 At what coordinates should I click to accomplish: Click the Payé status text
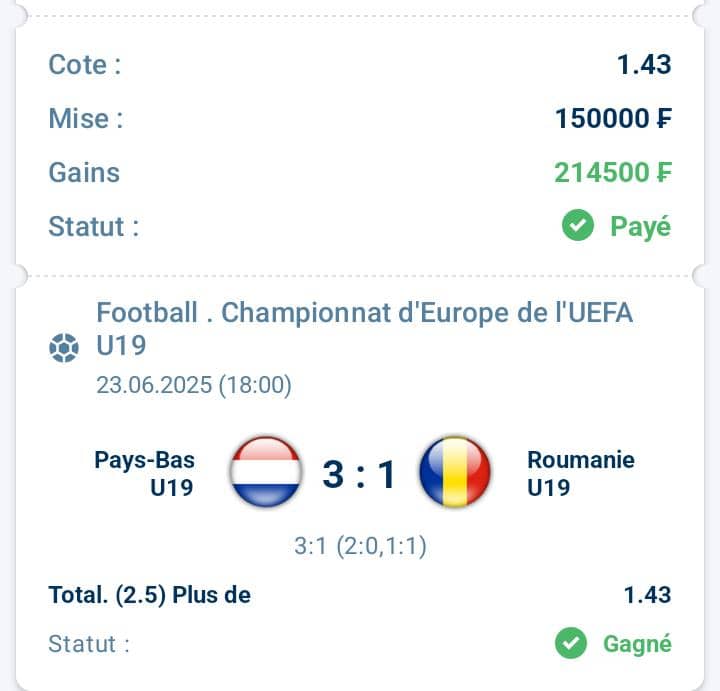pos(641,226)
